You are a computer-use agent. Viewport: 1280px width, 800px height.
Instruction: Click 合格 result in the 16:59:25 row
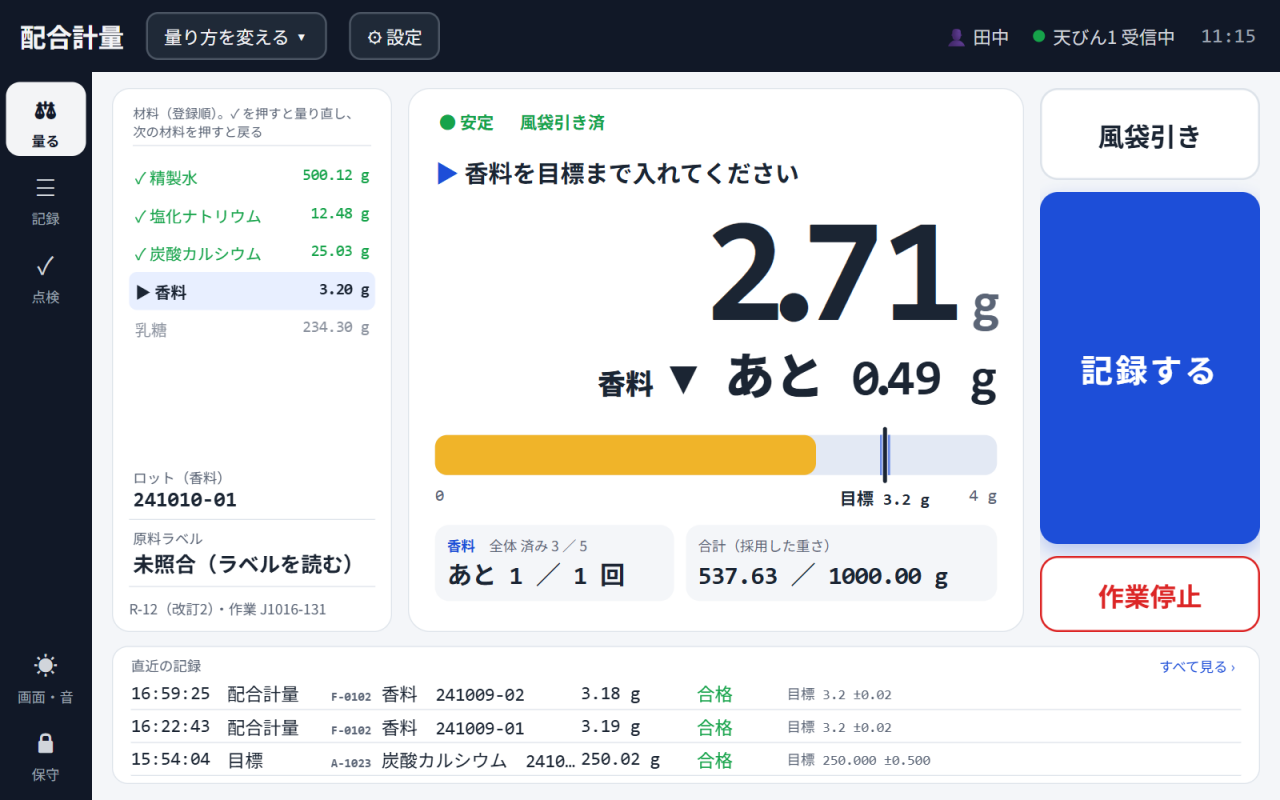(715, 694)
